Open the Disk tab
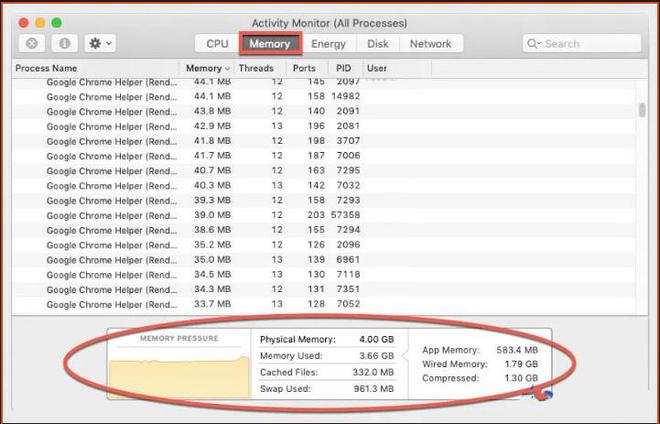This screenshot has width=660, height=424. click(x=378, y=44)
